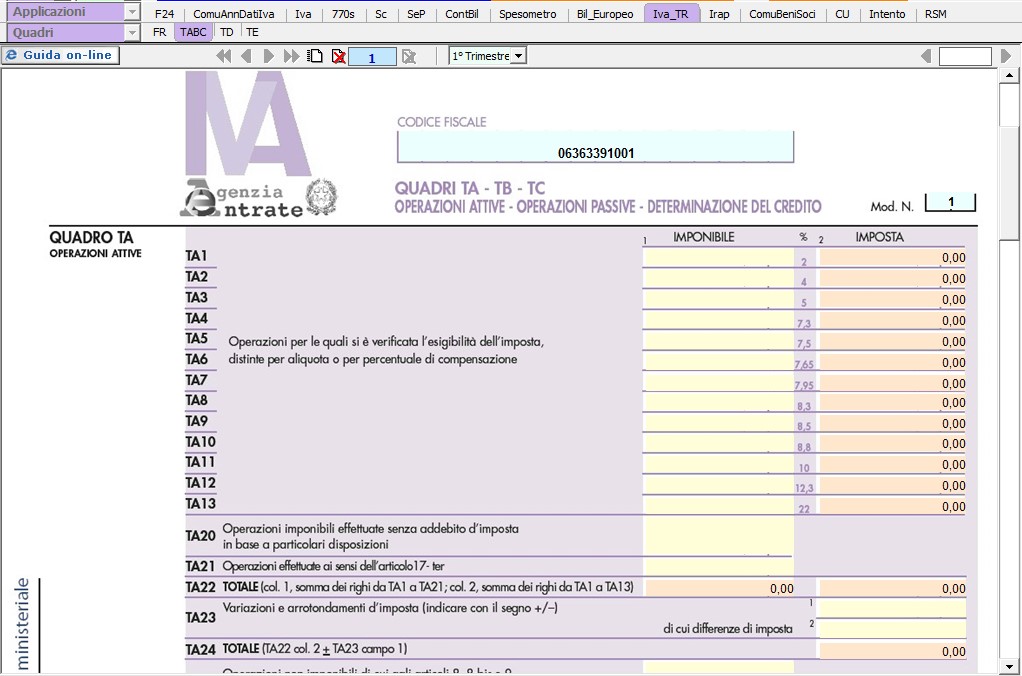Go to next module arrow
Viewport: 1022px width, 676px height.
point(269,56)
